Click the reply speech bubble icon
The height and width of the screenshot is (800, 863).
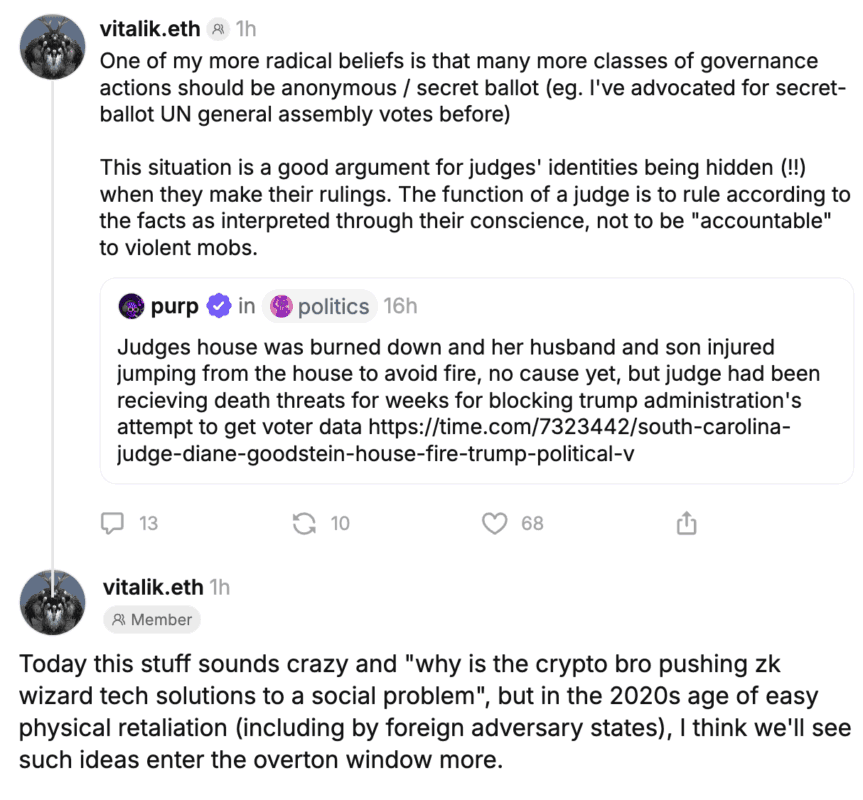click(x=115, y=522)
